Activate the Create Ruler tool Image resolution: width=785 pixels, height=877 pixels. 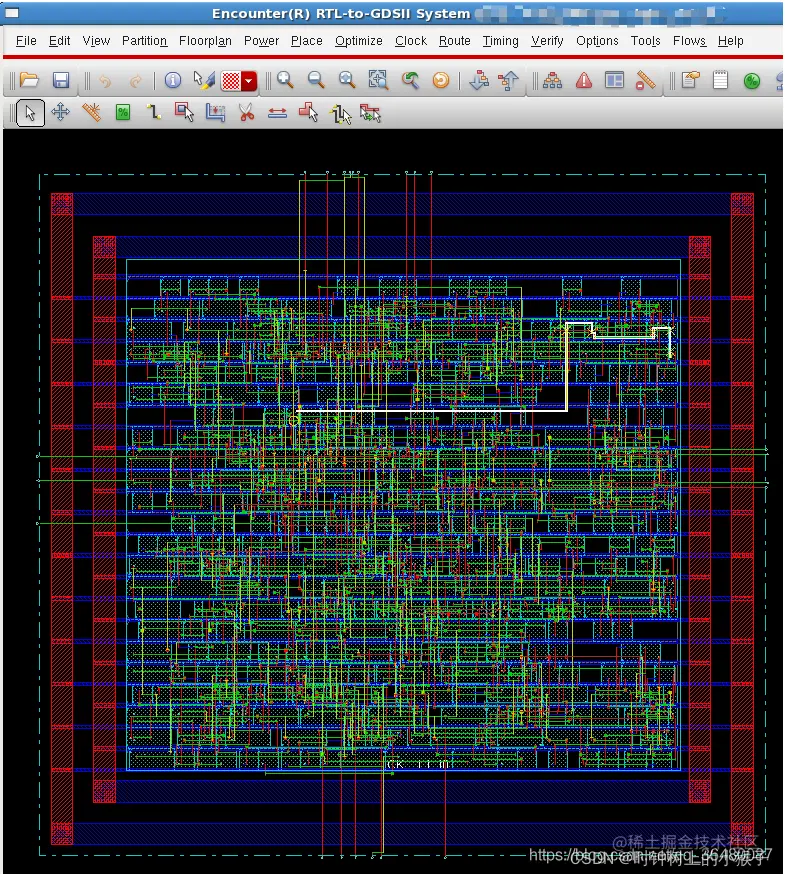92,112
